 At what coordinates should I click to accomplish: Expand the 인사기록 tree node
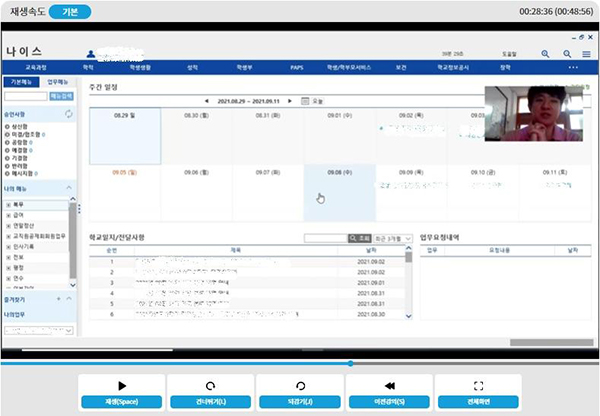8,247
